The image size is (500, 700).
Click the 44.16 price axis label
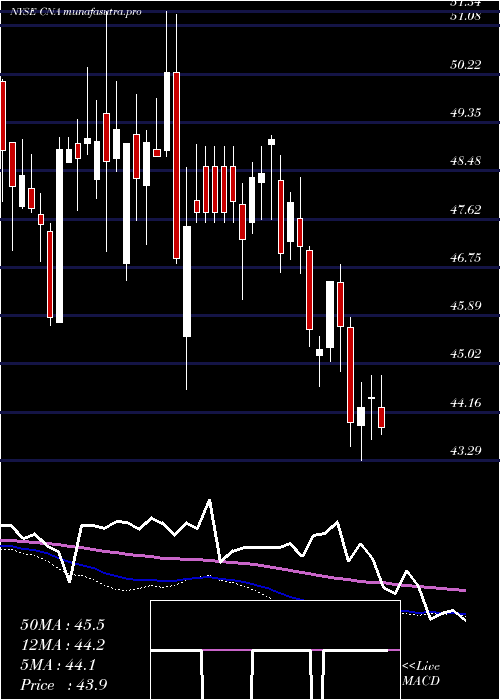466,403
